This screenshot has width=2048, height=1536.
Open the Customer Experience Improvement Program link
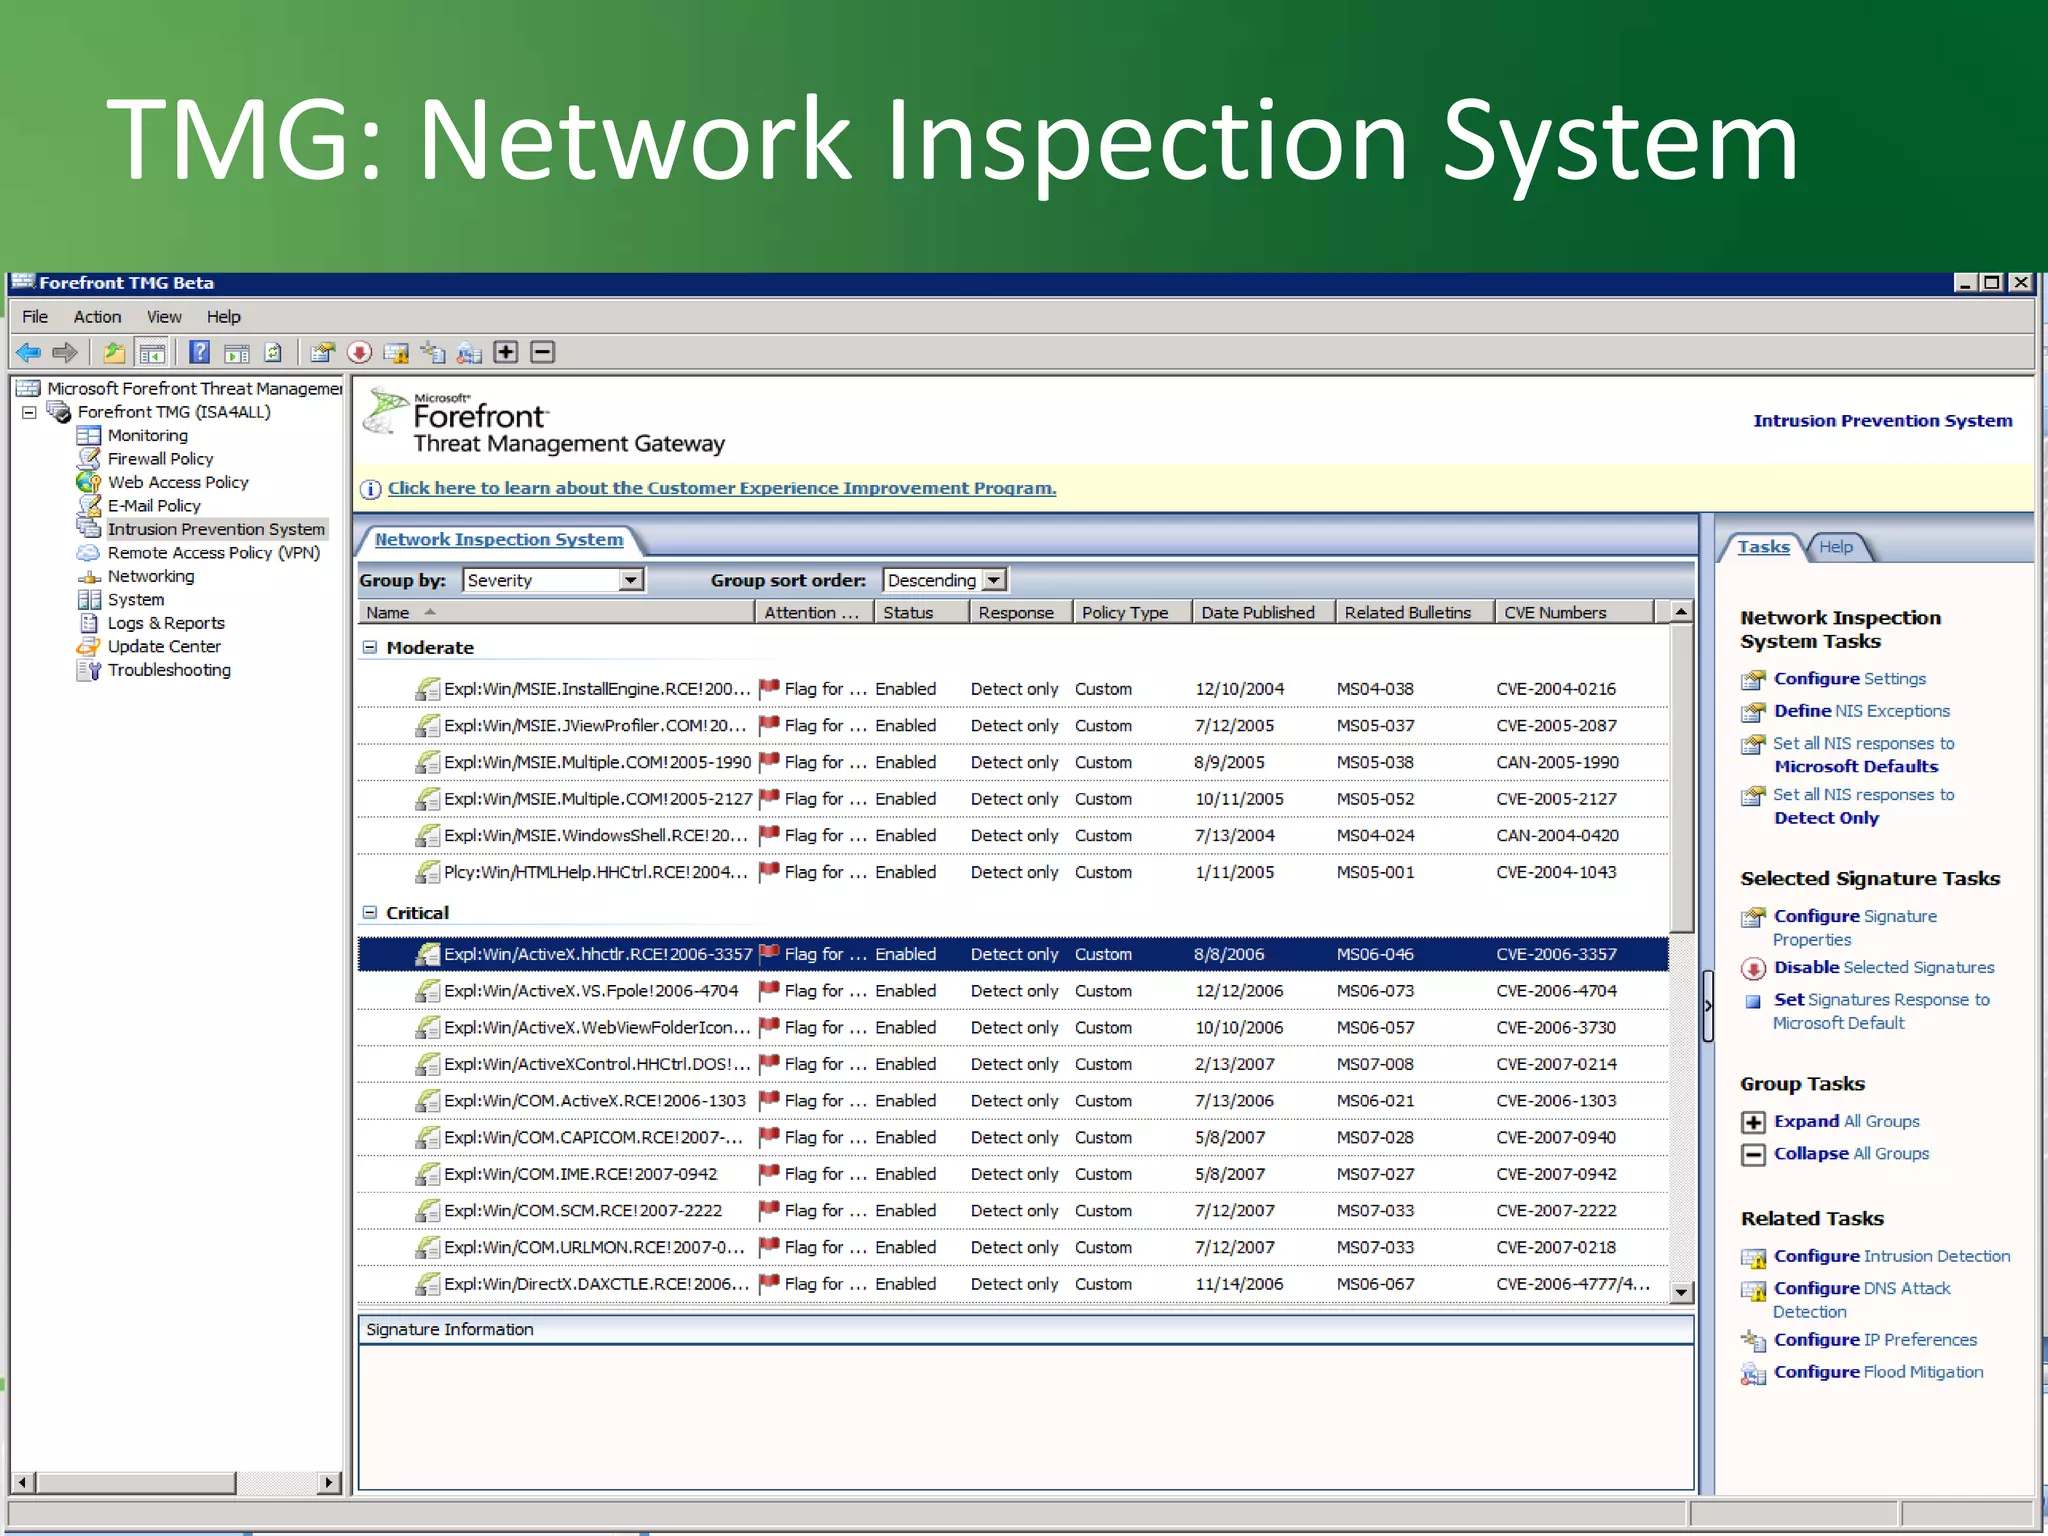tap(722, 488)
